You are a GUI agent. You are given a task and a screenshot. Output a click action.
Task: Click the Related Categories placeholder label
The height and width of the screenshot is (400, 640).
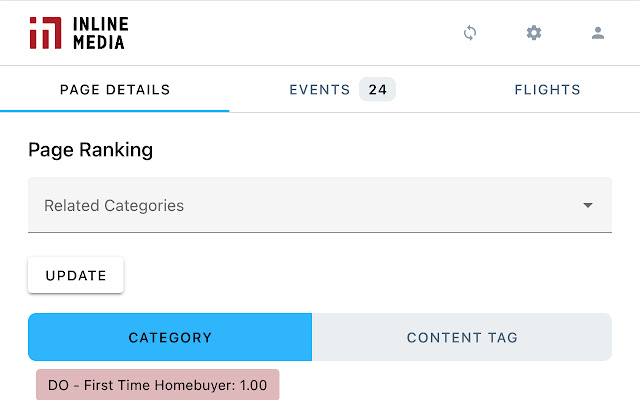114,206
